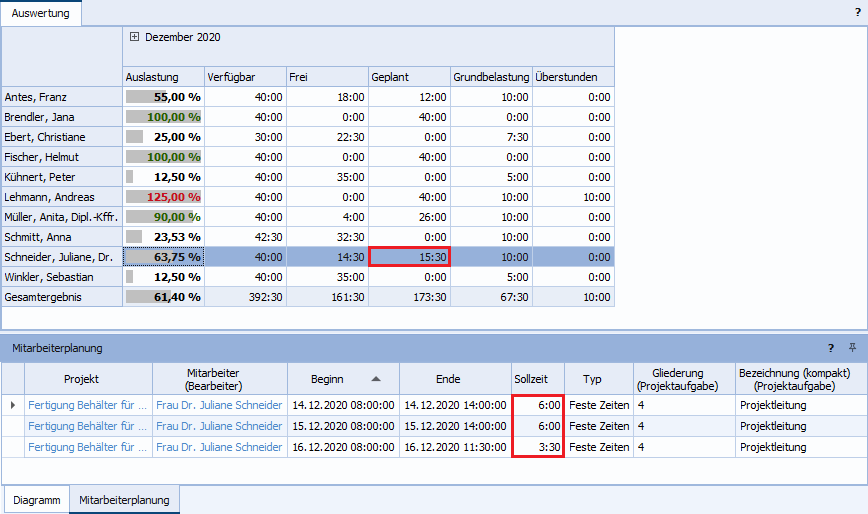
Task: Click the sort arrow in the Beginn column
Action: (x=376, y=379)
